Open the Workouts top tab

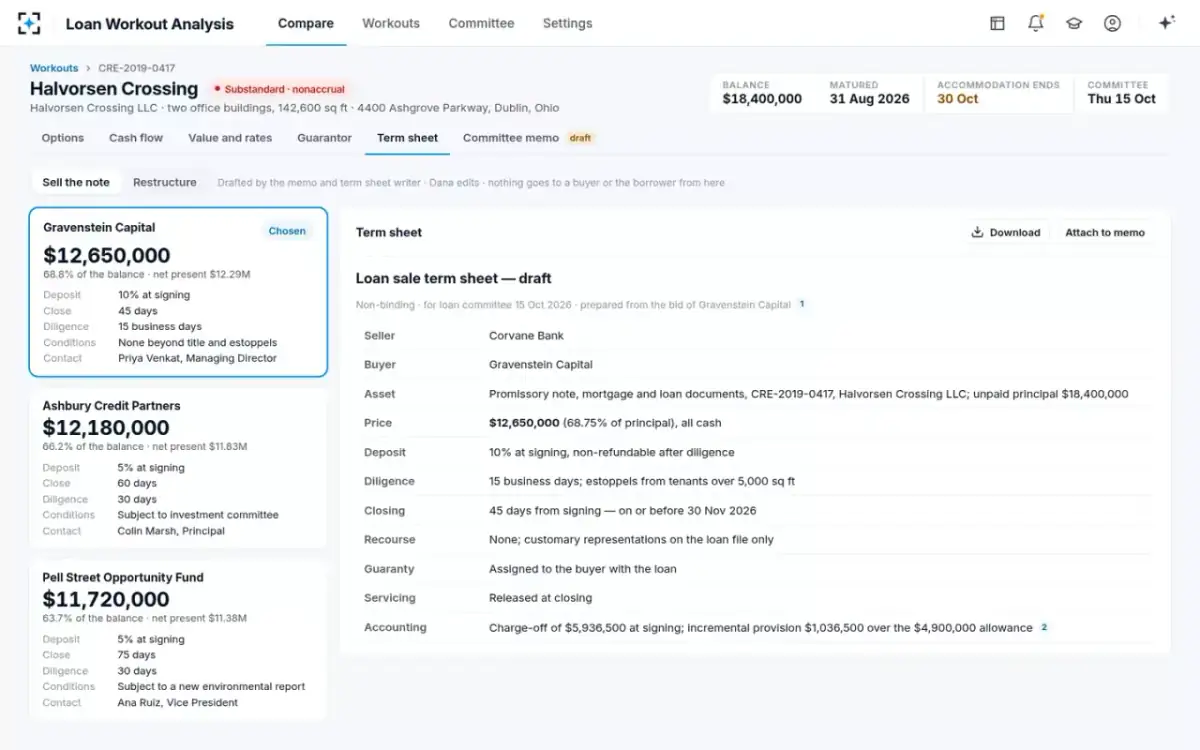coord(391,23)
